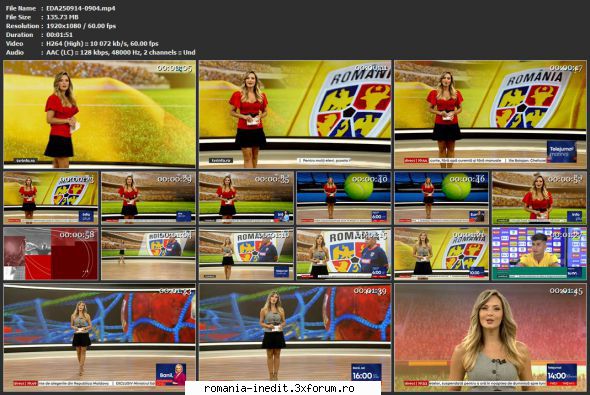Select thumbnail of distant presenter on wooden floor
The image size is (590, 395).
[148, 254]
